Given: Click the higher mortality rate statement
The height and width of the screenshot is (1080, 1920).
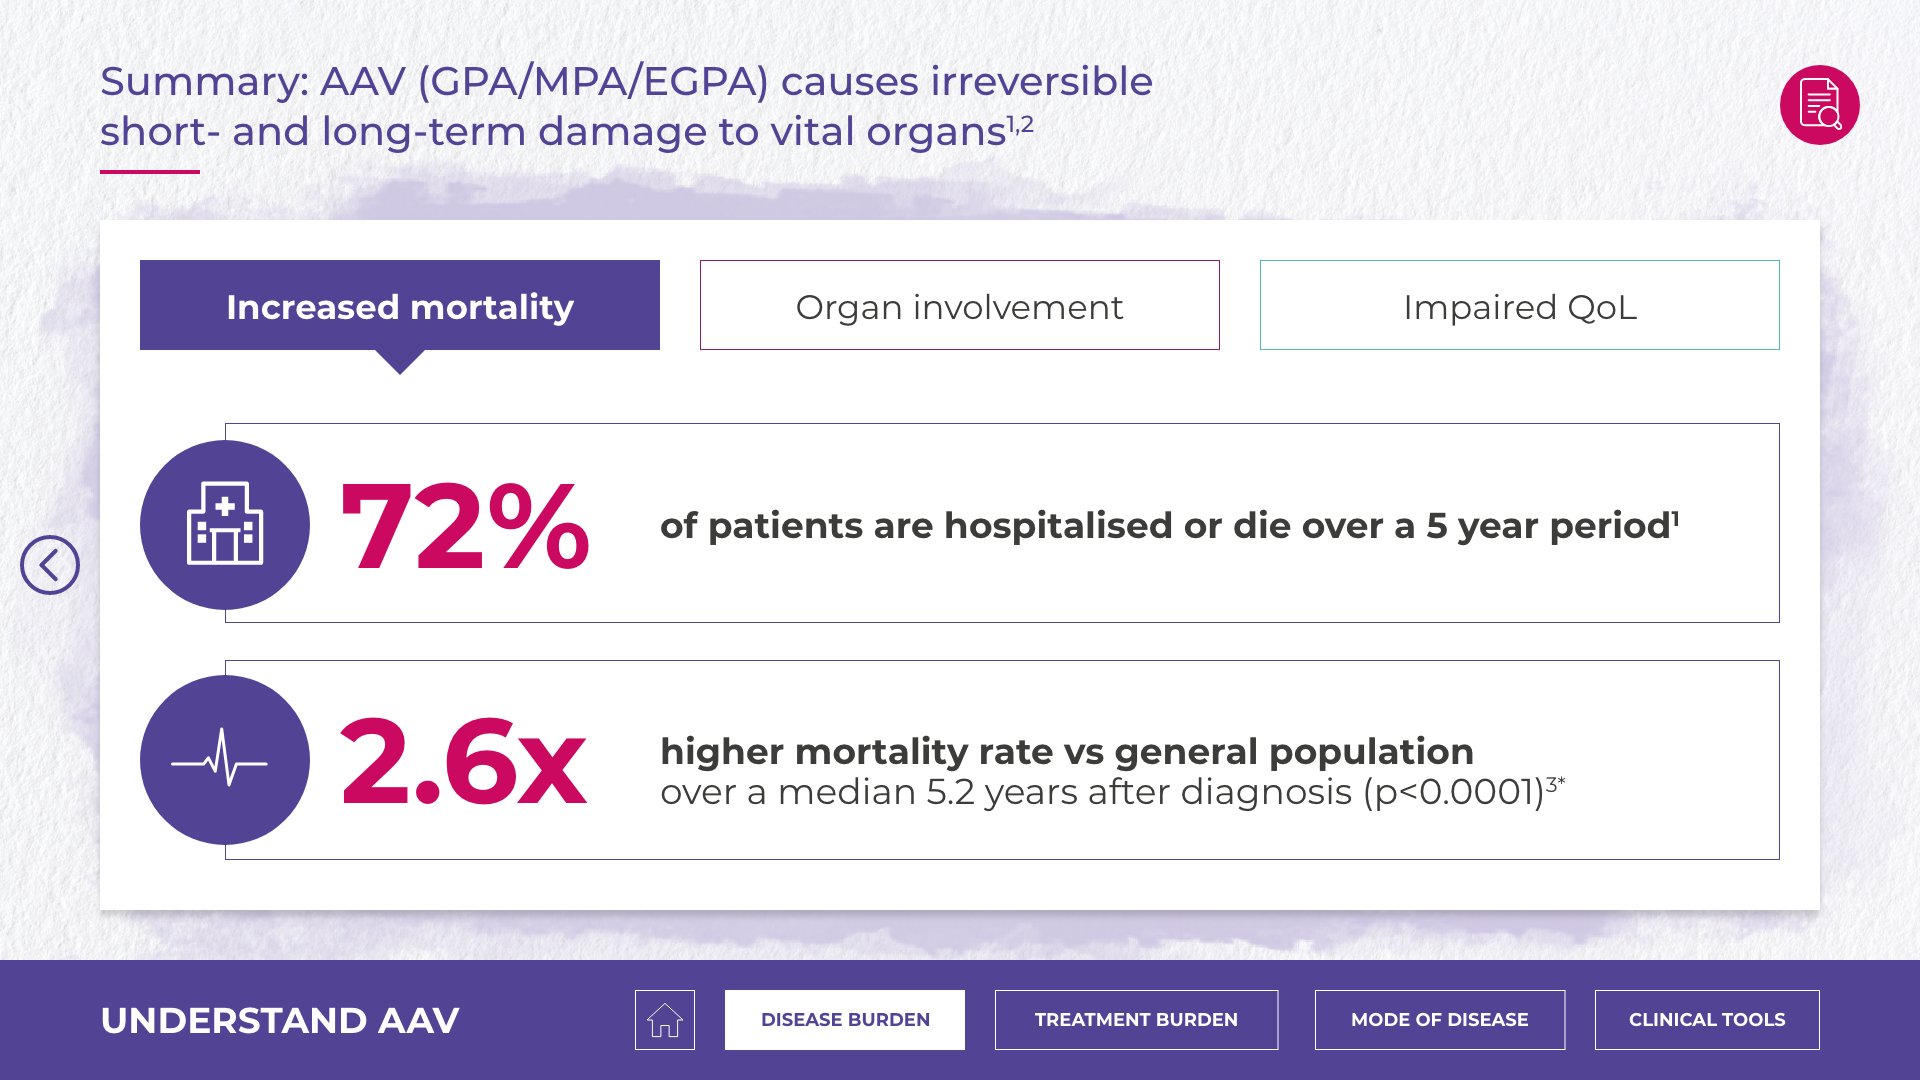Looking at the screenshot, I should point(1066,751).
